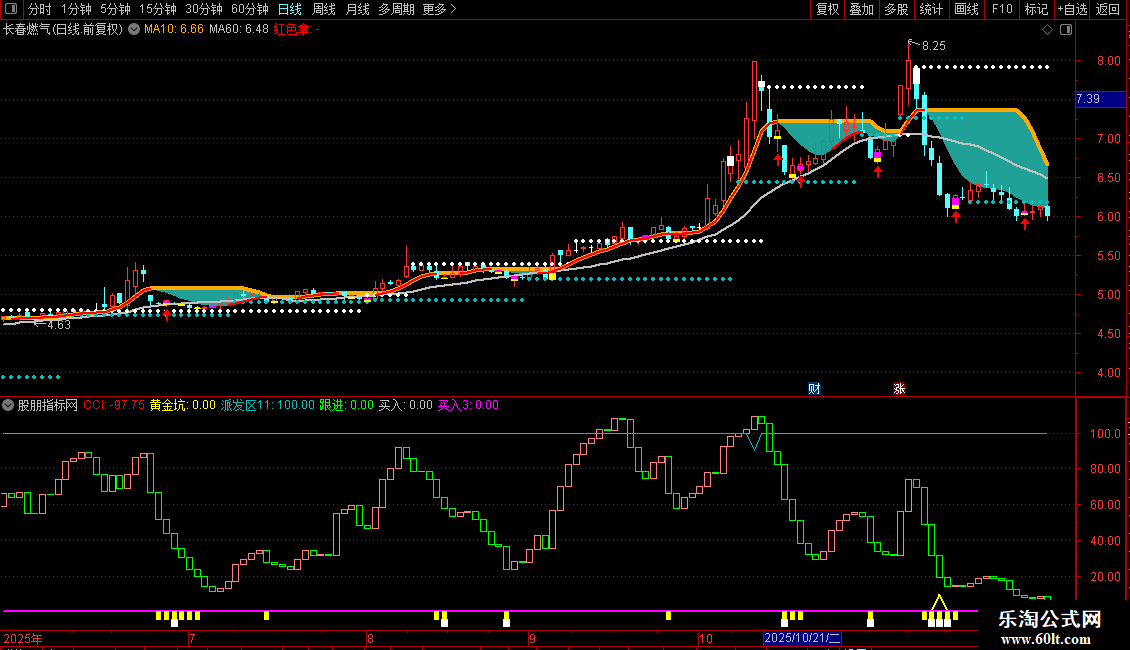Viewport: 1130px width, 650px height.
Task: Click the 买入3: 0.00 value
Action: click(x=468, y=405)
